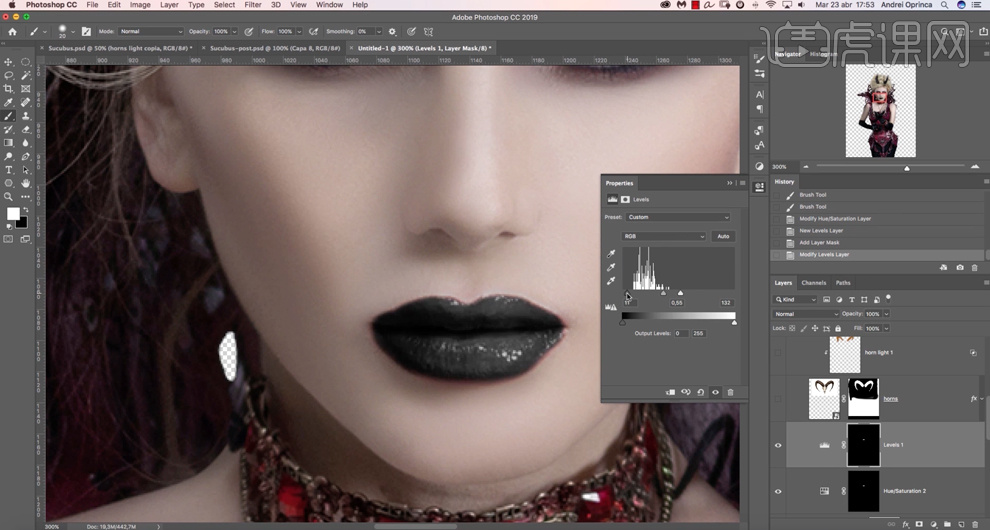Hide the Levels 1 layer
Screen dimensions: 990x530
coord(778,446)
